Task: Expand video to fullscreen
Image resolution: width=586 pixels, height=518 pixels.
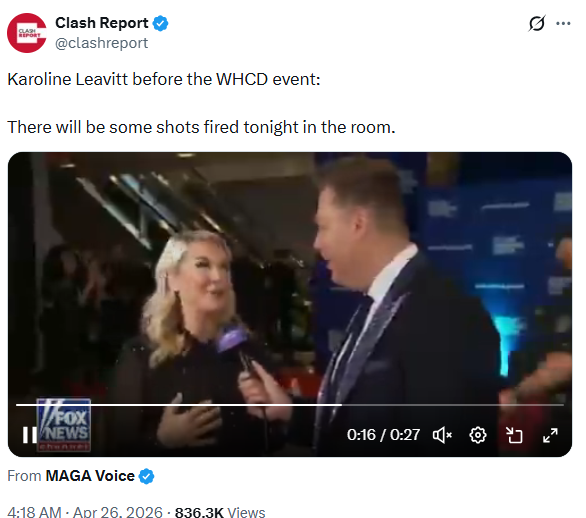Action: pyautogui.click(x=550, y=435)
